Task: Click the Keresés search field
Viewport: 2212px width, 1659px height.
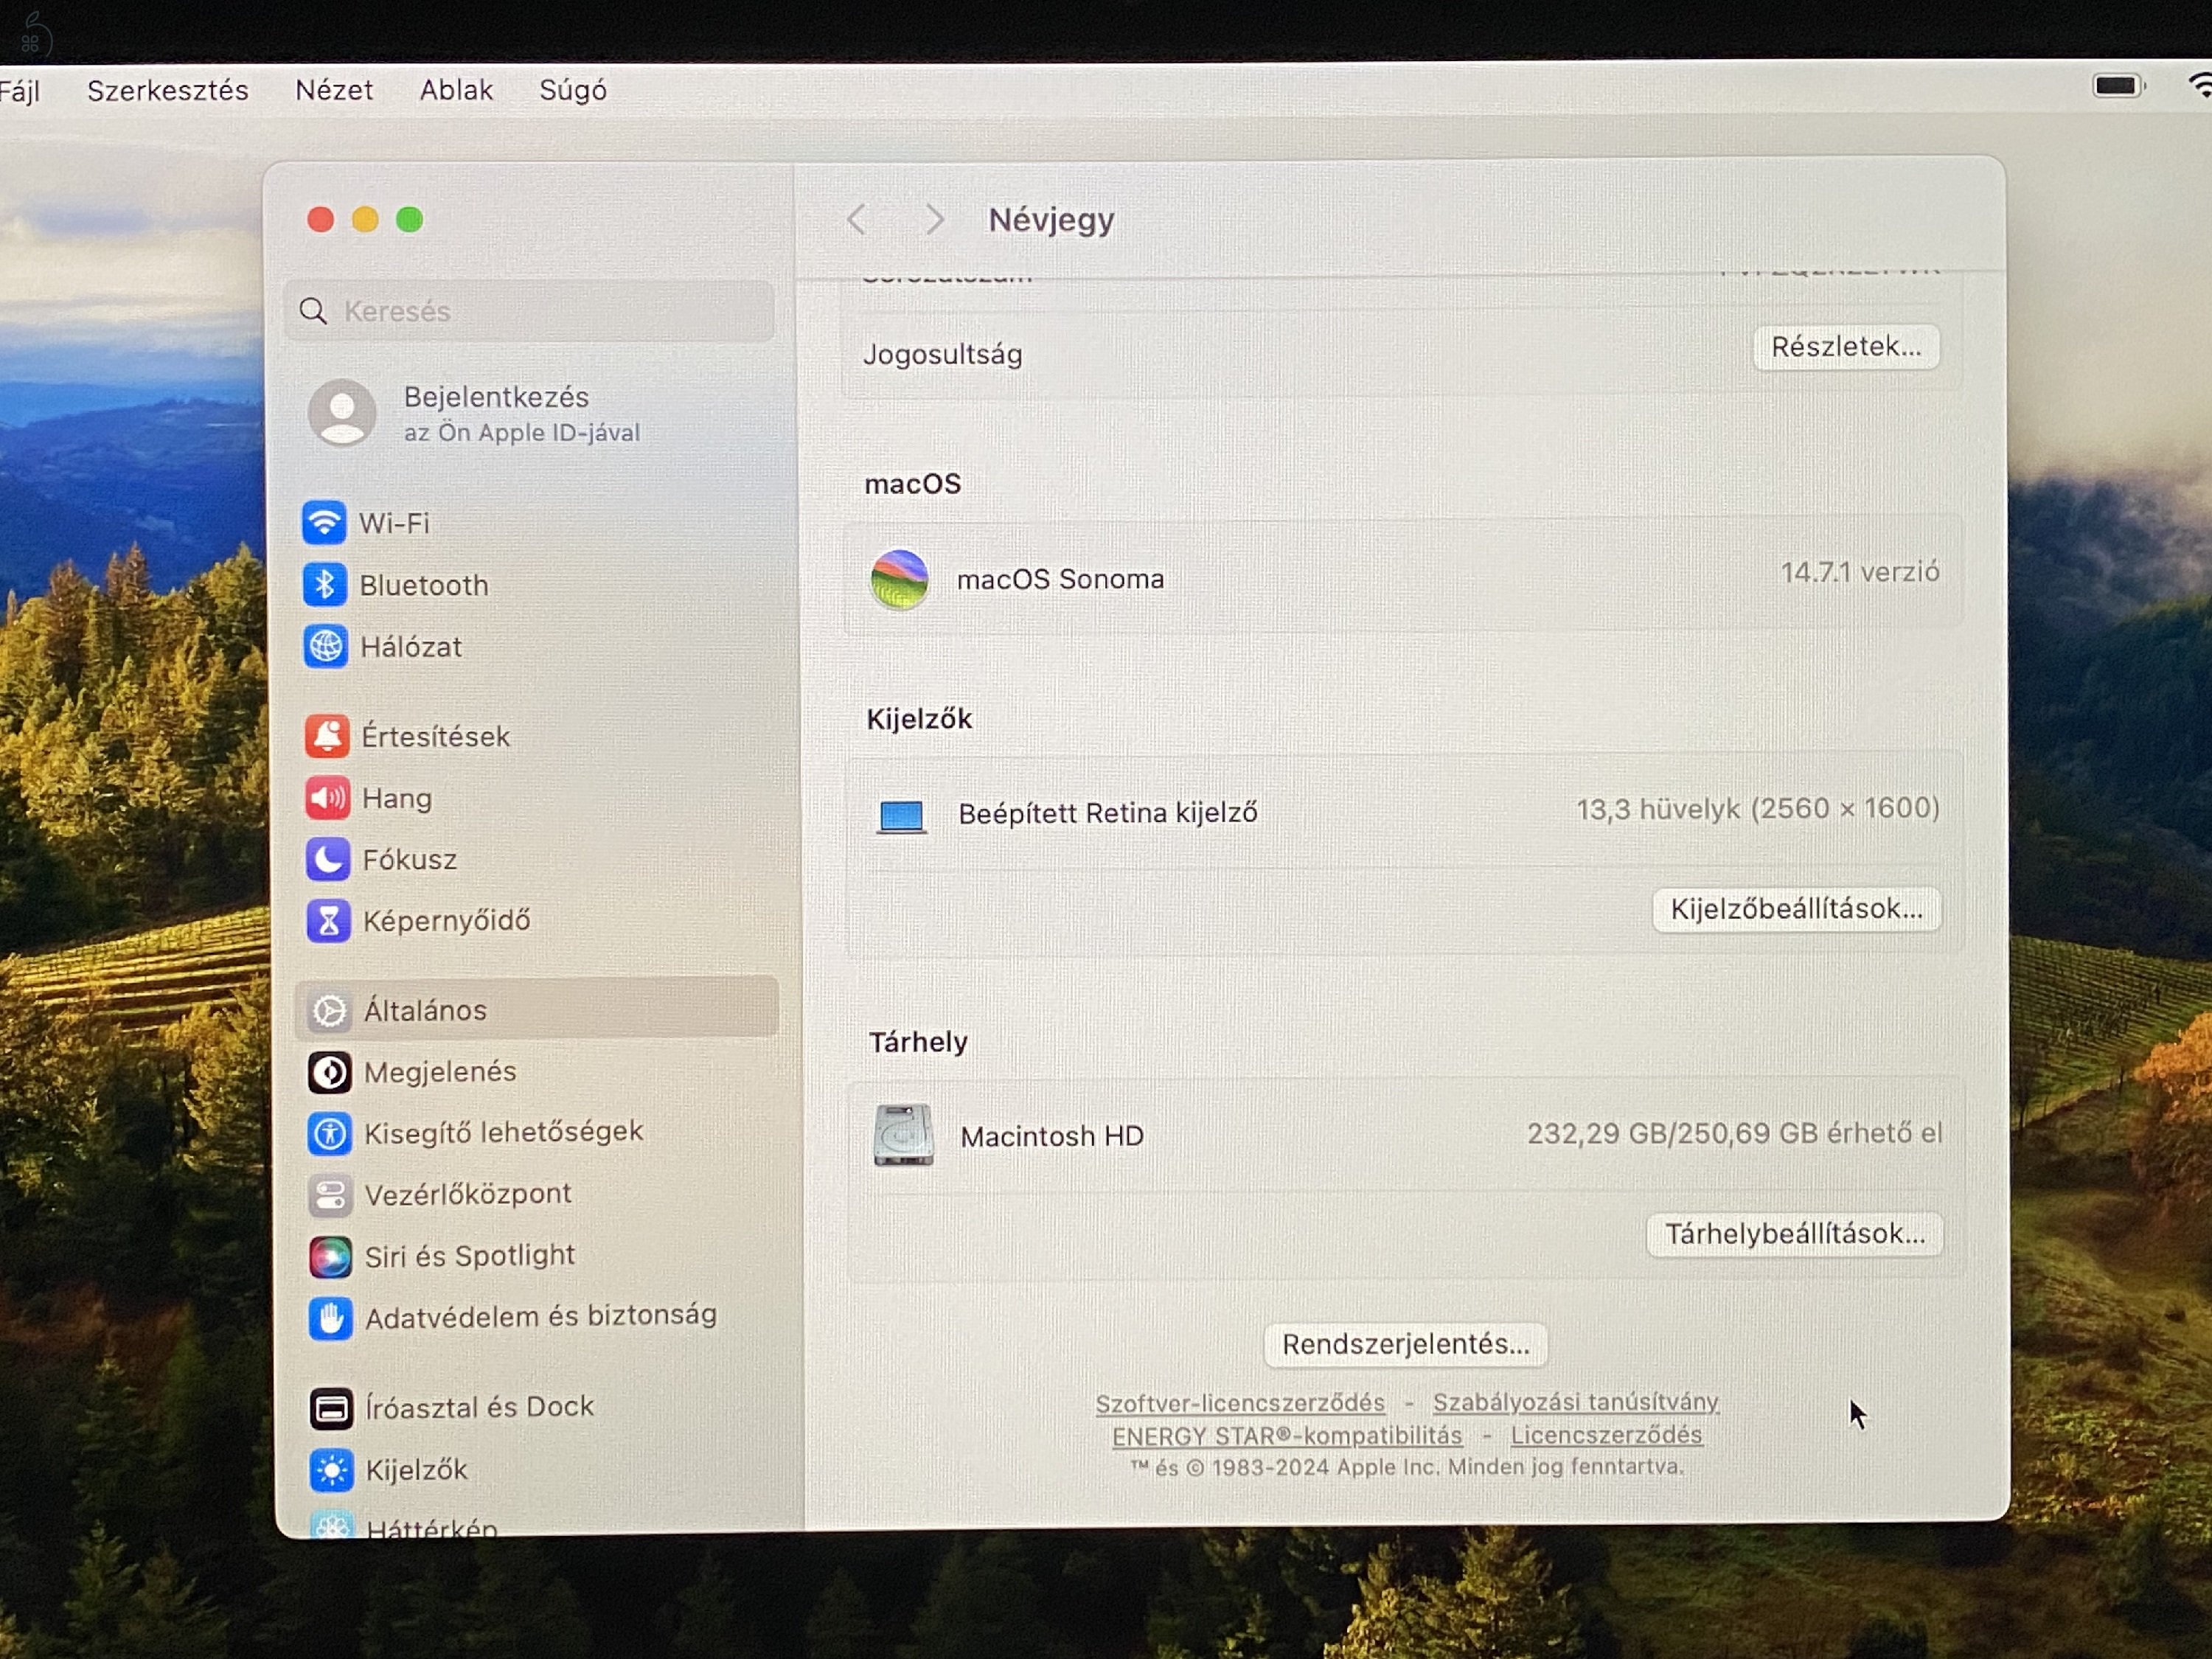Action: pos(530,311)
